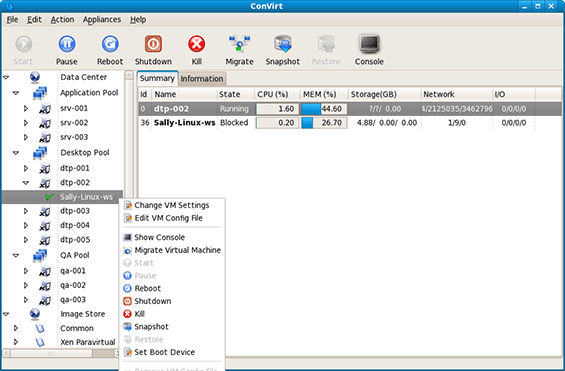Viewport: 565px width, 371px height.
Task: Click the Kill toolbar icon
Action: (196, 44)
